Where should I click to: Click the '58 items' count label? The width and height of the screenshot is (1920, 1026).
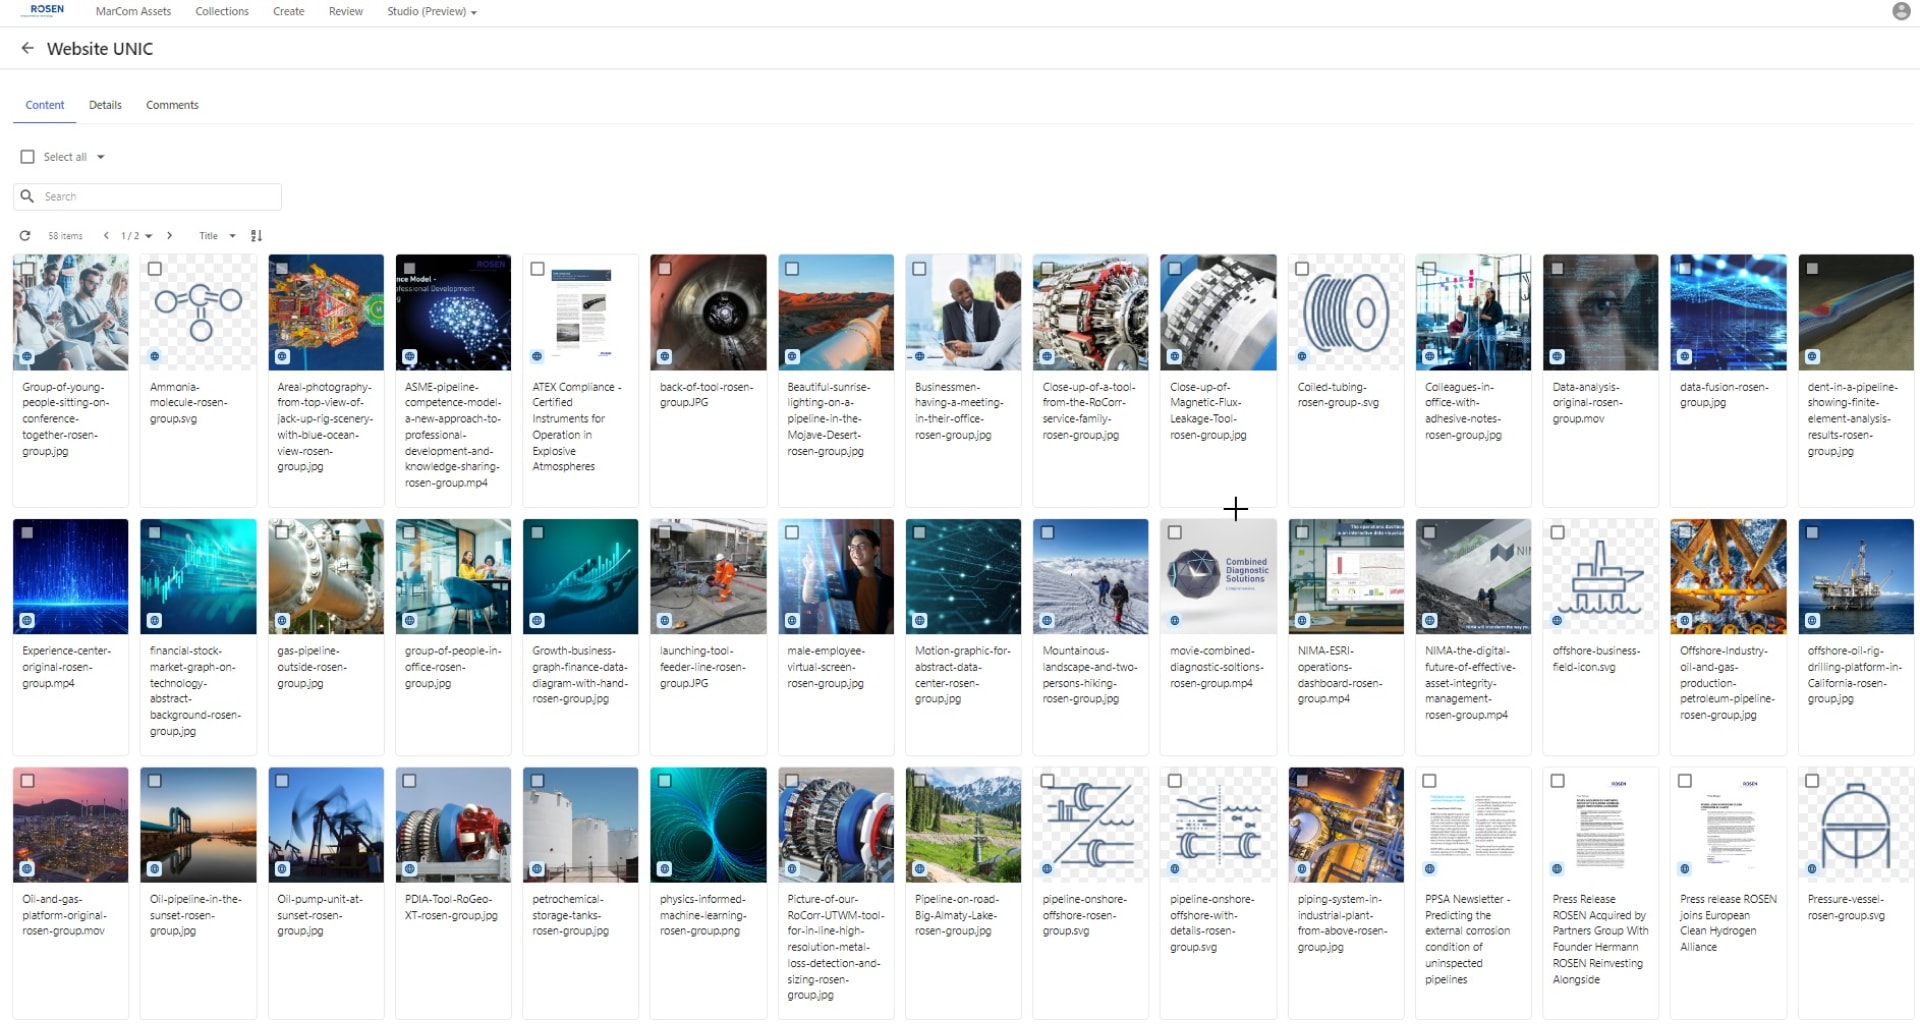tap(65, 236)
